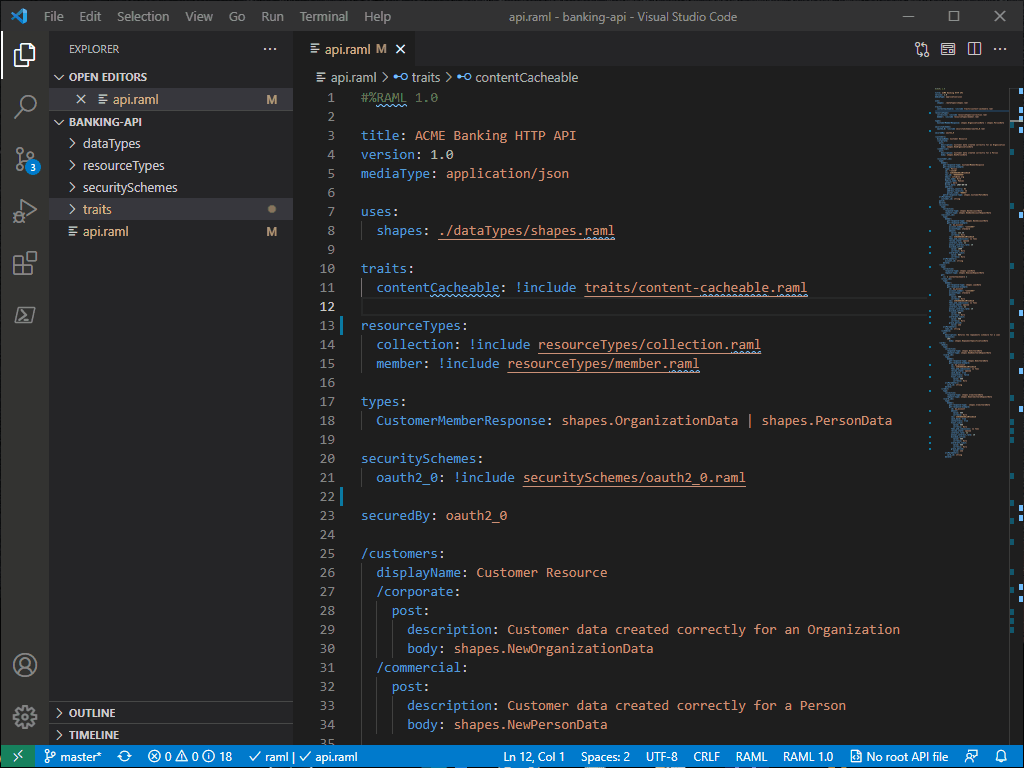
Task: Open api.raml file in the BANKING-API tree
Action: [x=171, y=232]
